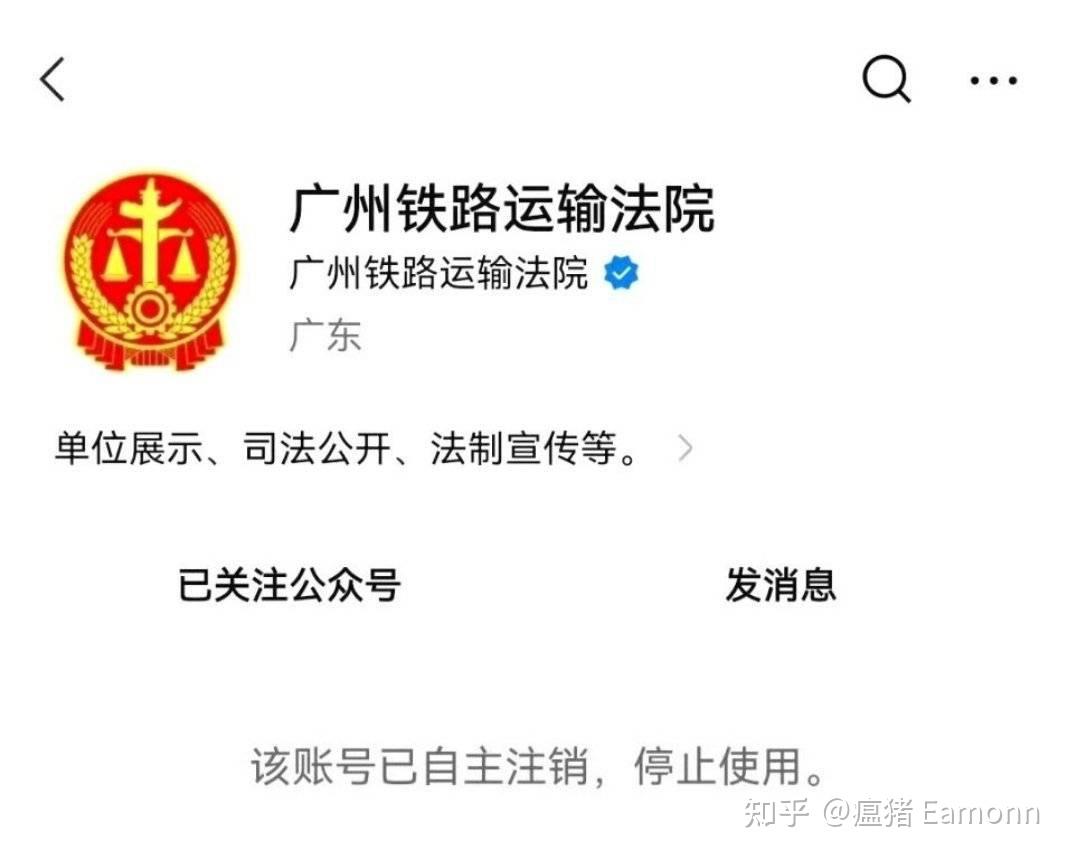The width and height of the screenshot is (1068, 857).
Task: Click the 停止使用 part of the notice
Action: click(x=718, y=766)
